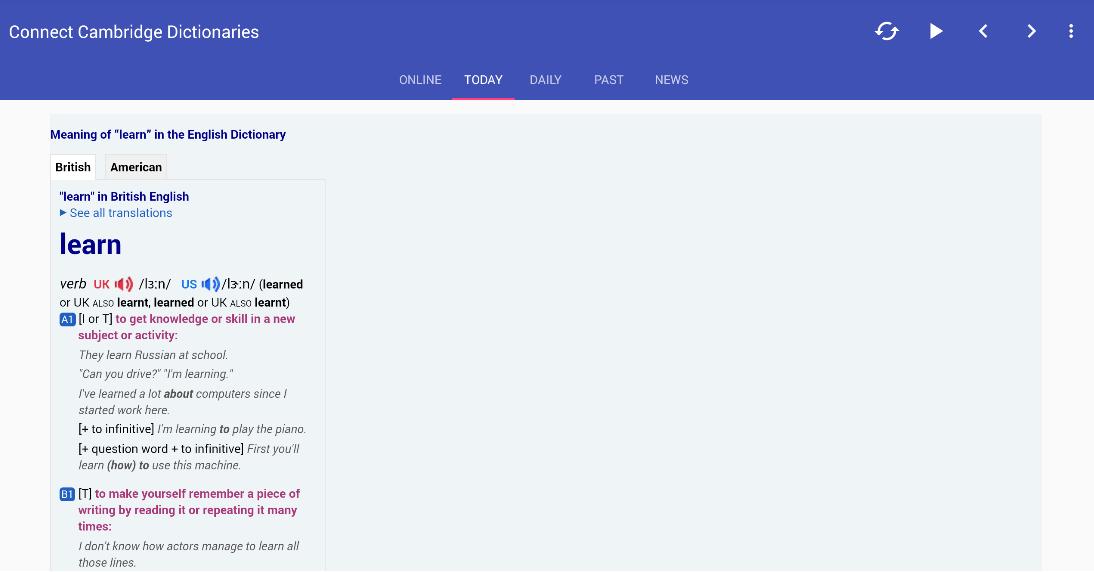Viewport: 1094px width, 572px height.
Task: Click definition "to make yourself remember"
Action: coord(189,510)
